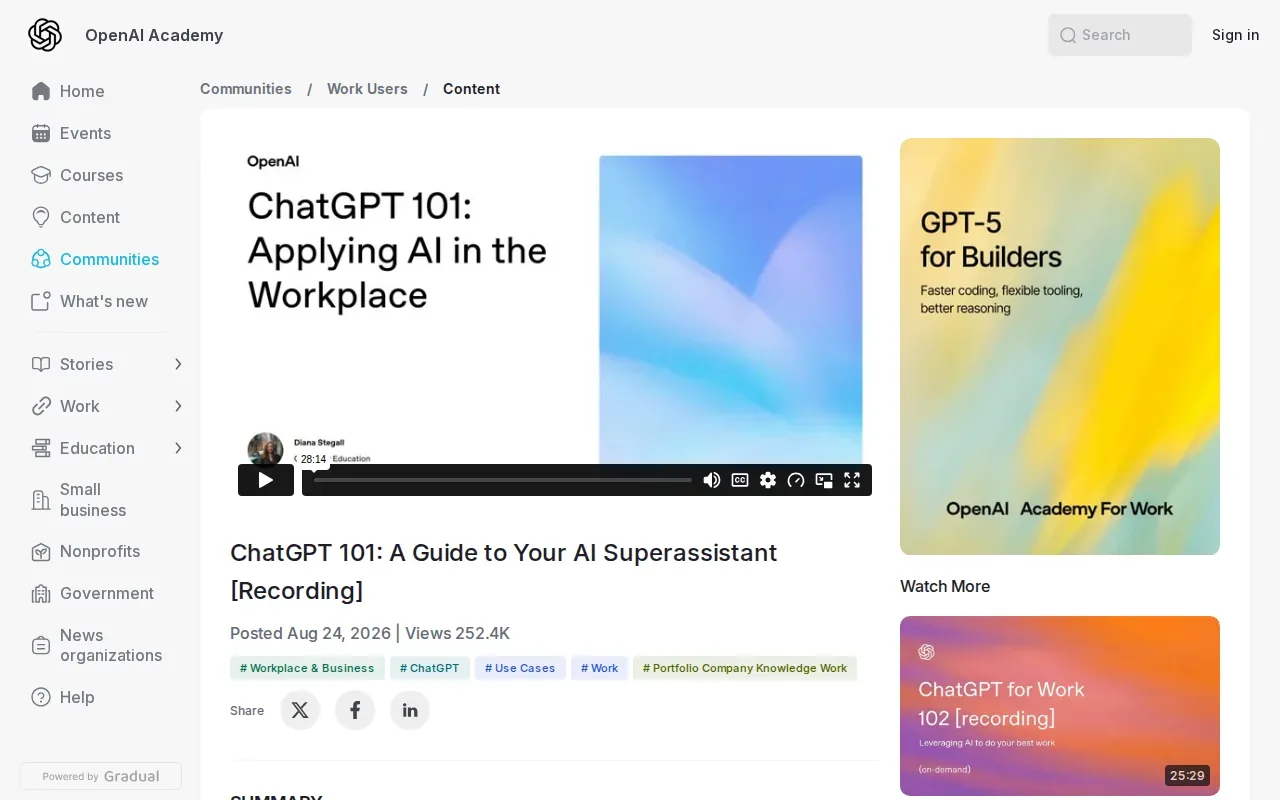The height and width of the screenshot is (800, 1280).
Task: Click the Search field
Action: pos(1120,35)
